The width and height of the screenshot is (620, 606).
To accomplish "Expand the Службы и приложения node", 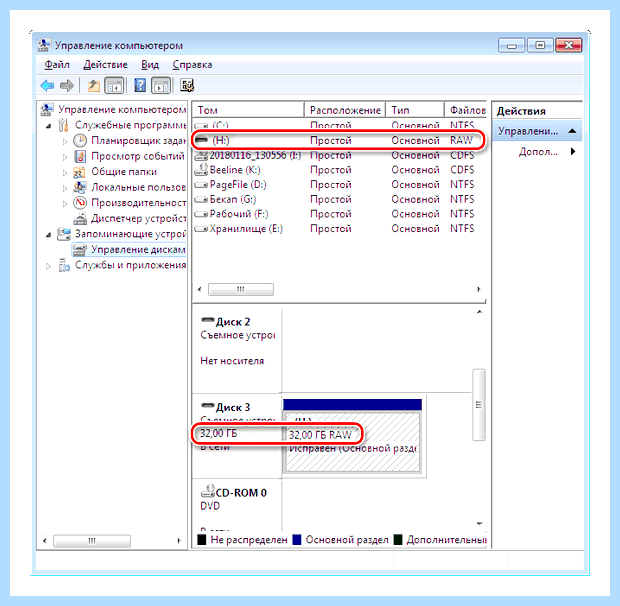I will pos(49,266).
